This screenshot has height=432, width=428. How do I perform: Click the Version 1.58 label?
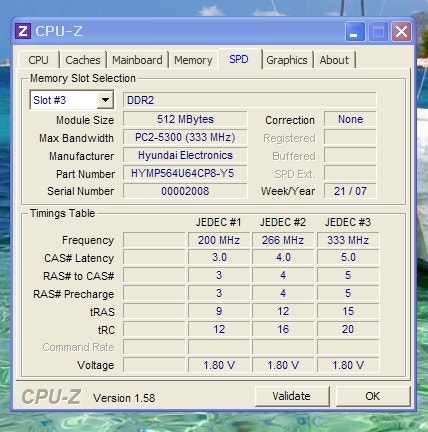coord(124,398)
